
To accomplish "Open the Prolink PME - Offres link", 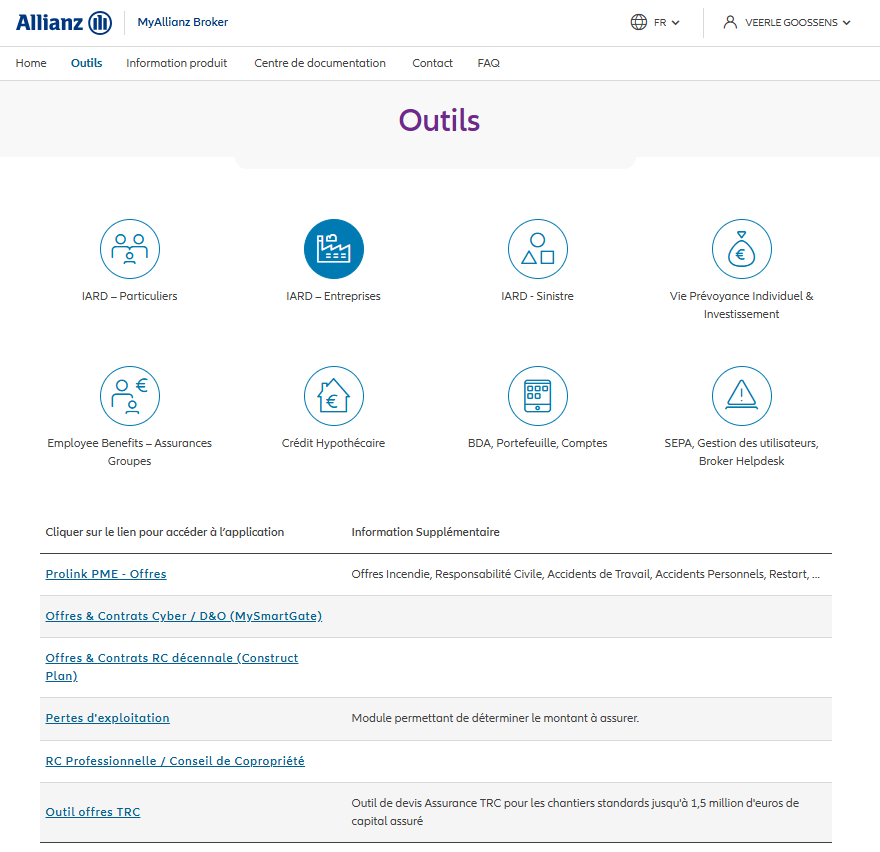I will click(x=106, y=574).
